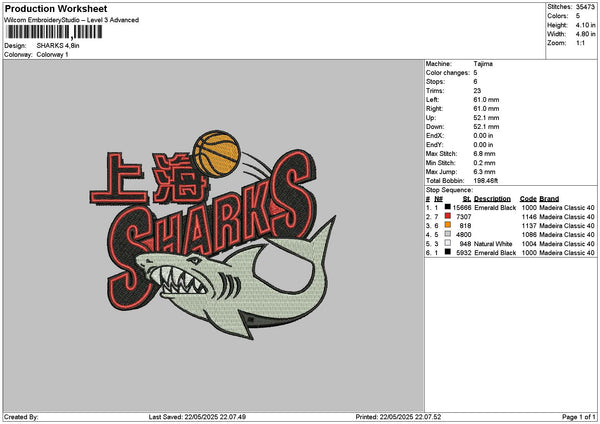Click the Width value '4.80 in'
Image resolution: width=600 pixels, height=424 pixels.
pyautogui.click(x=585, y=34)
